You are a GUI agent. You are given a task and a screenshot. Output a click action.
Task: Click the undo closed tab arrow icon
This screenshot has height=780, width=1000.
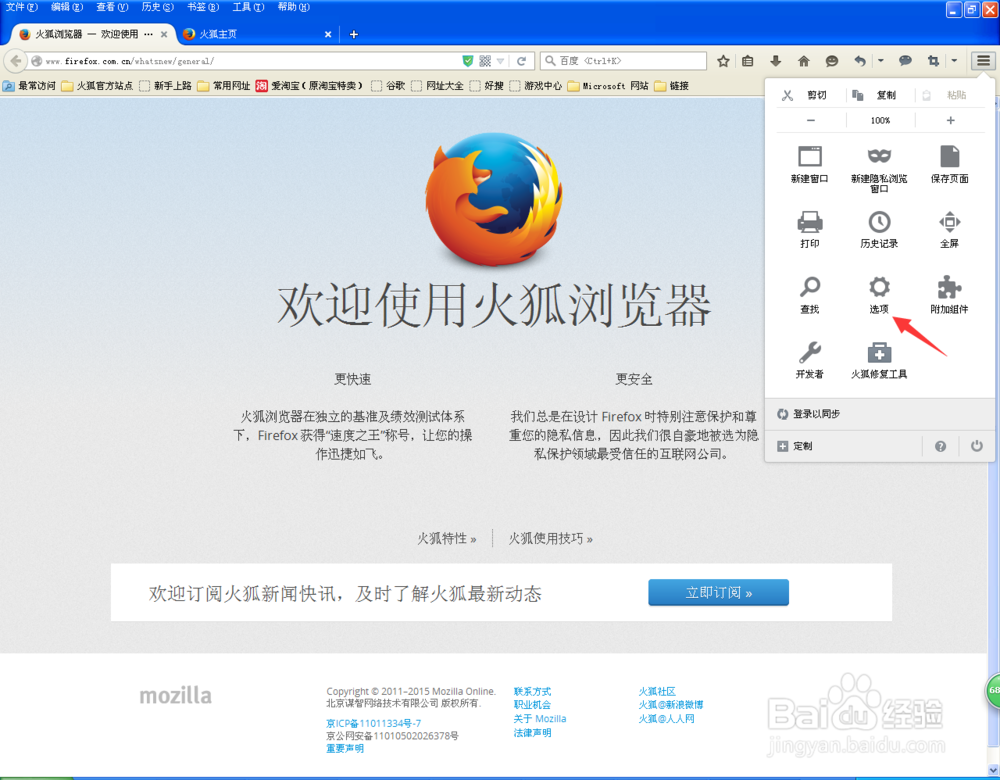860,61
